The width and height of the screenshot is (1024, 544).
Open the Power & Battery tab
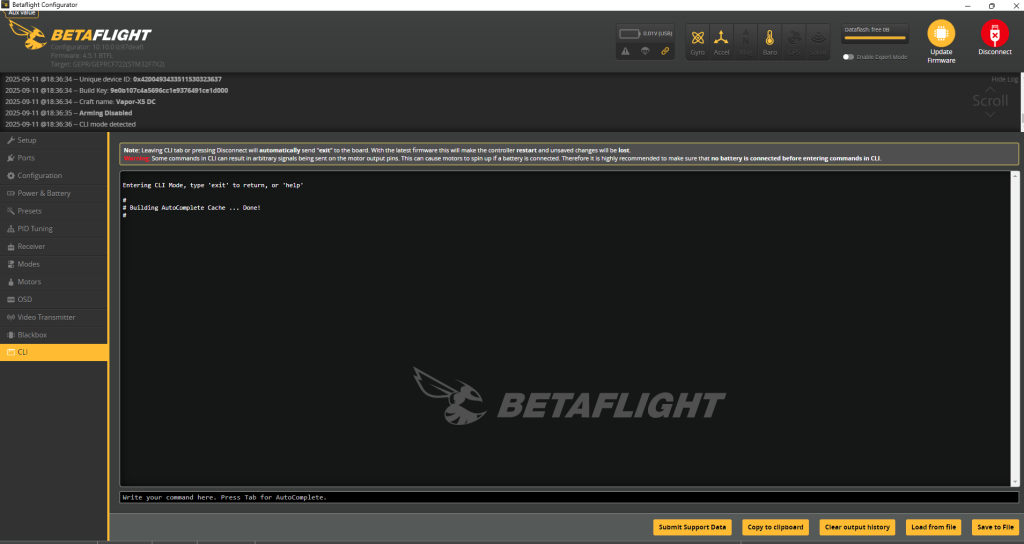[54, 193]
